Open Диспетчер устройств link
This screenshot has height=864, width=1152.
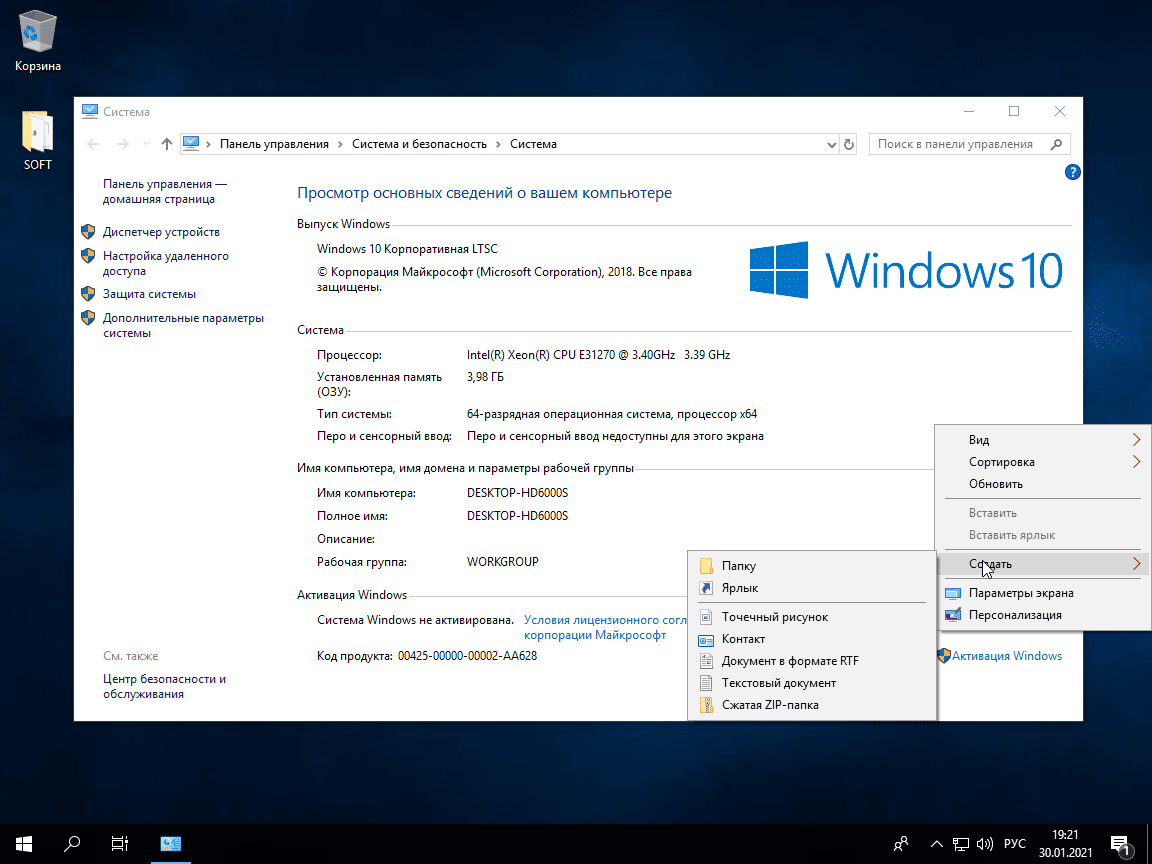161,232
